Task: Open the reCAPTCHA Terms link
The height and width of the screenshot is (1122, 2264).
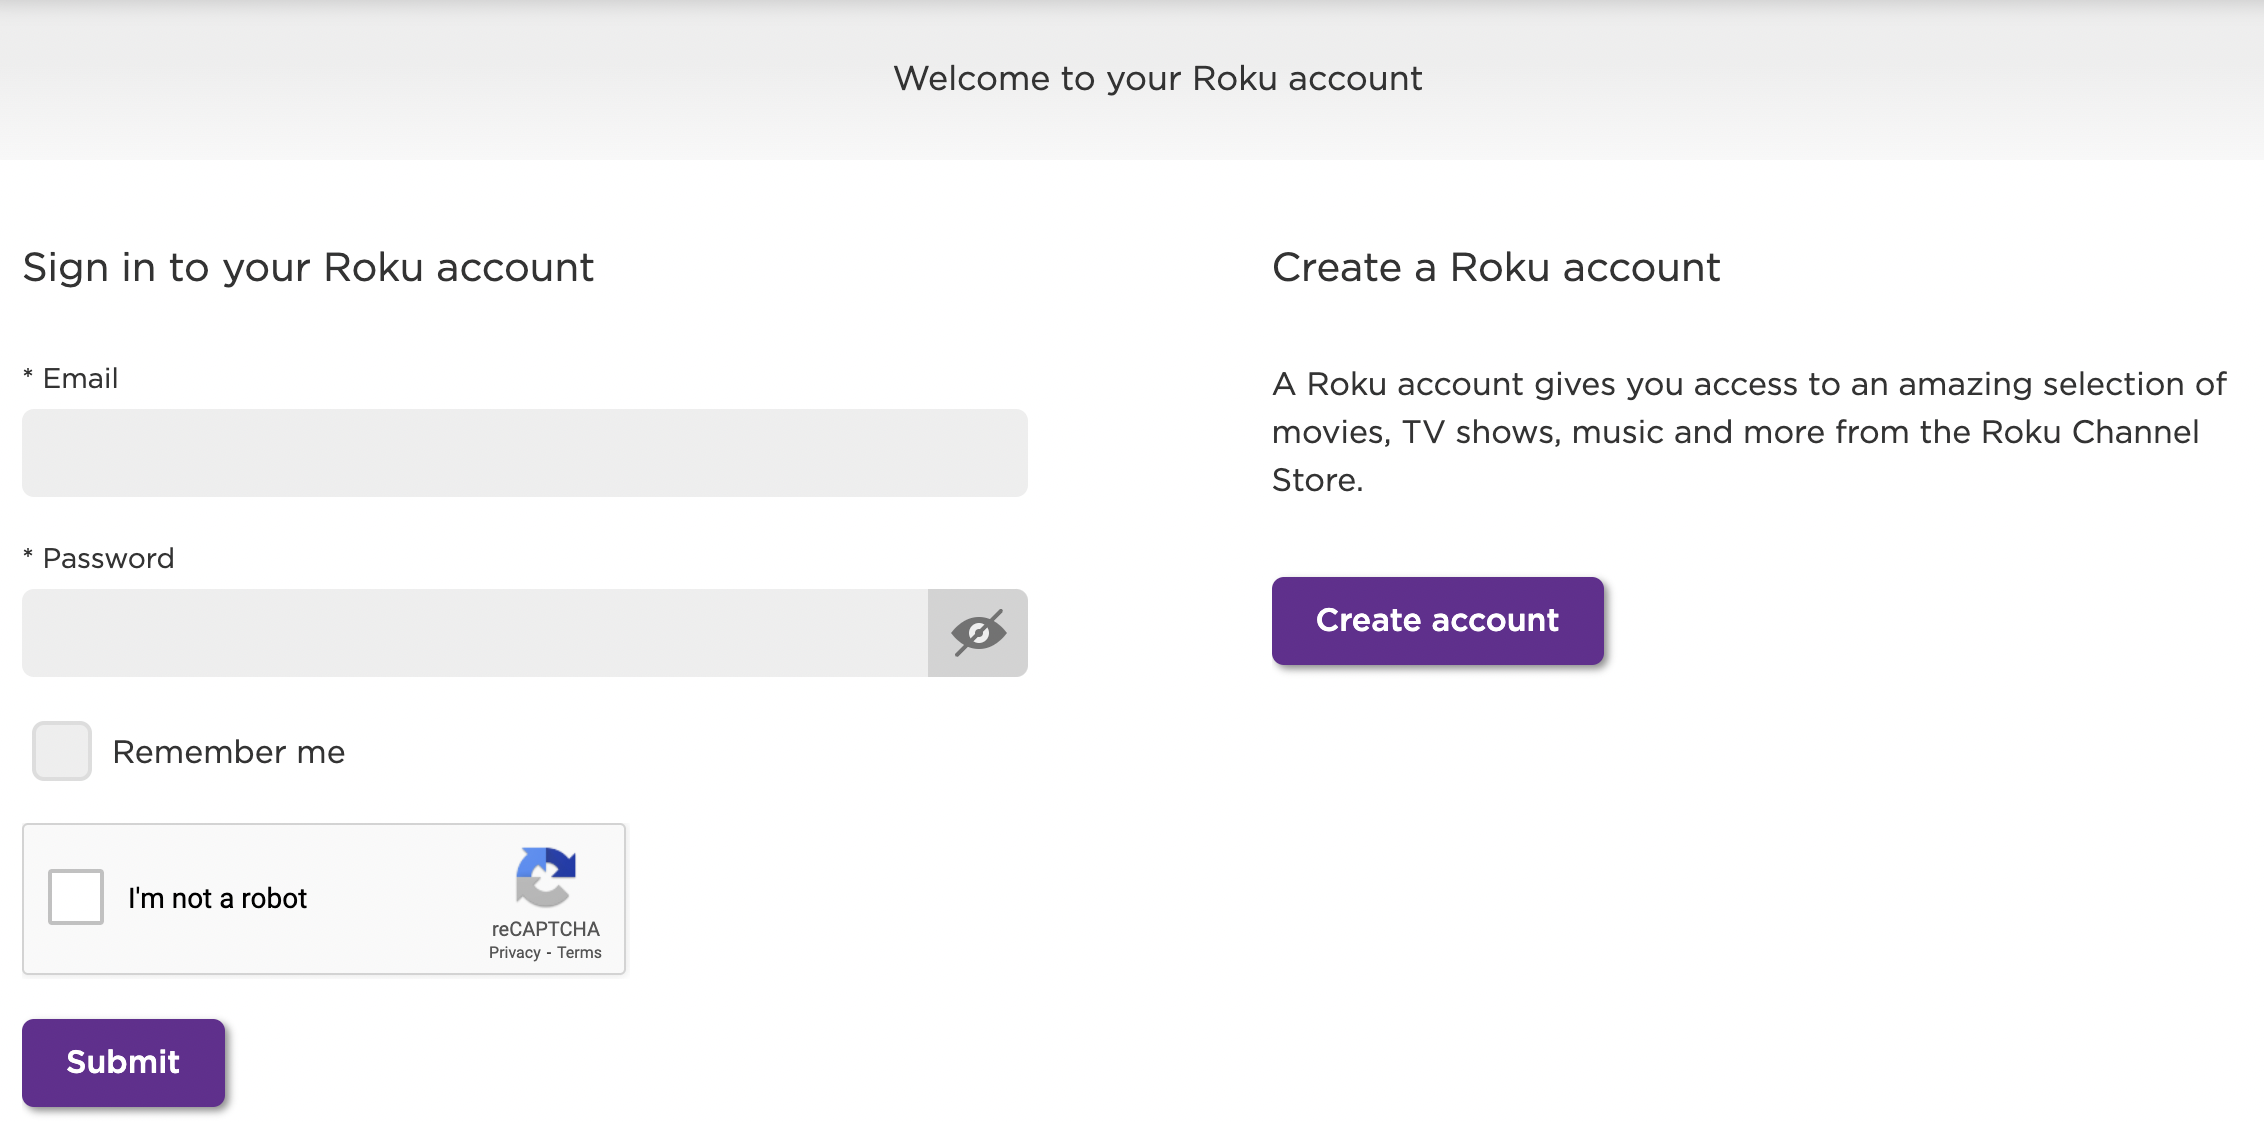Action: click(x=579, y=953)
